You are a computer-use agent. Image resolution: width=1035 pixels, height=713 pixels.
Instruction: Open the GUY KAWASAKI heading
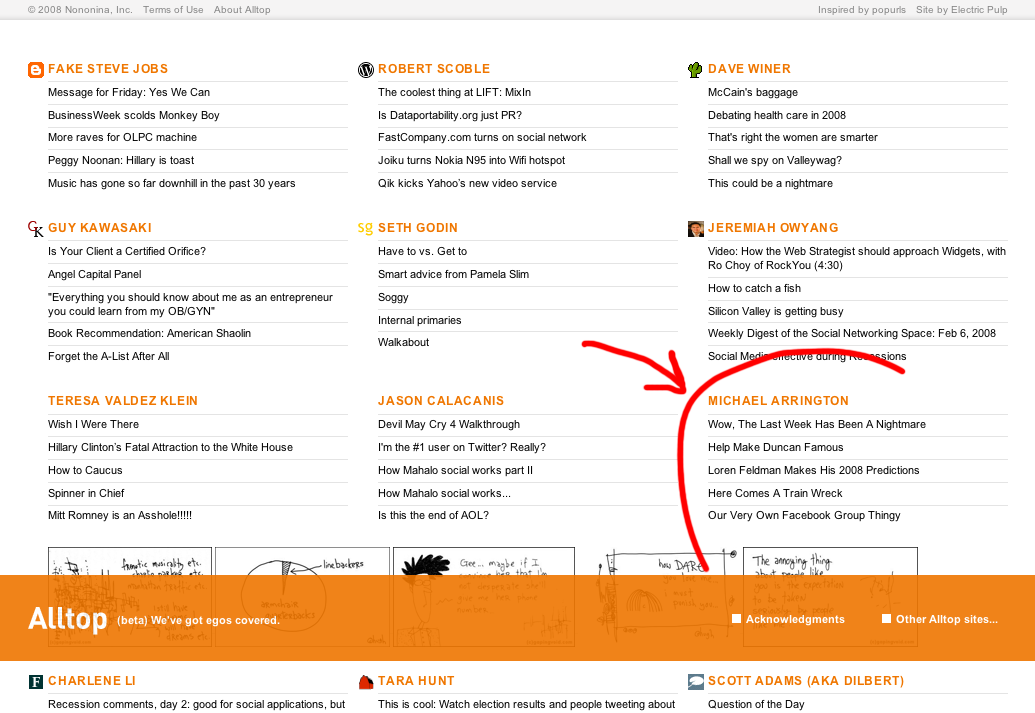[100, 228]
